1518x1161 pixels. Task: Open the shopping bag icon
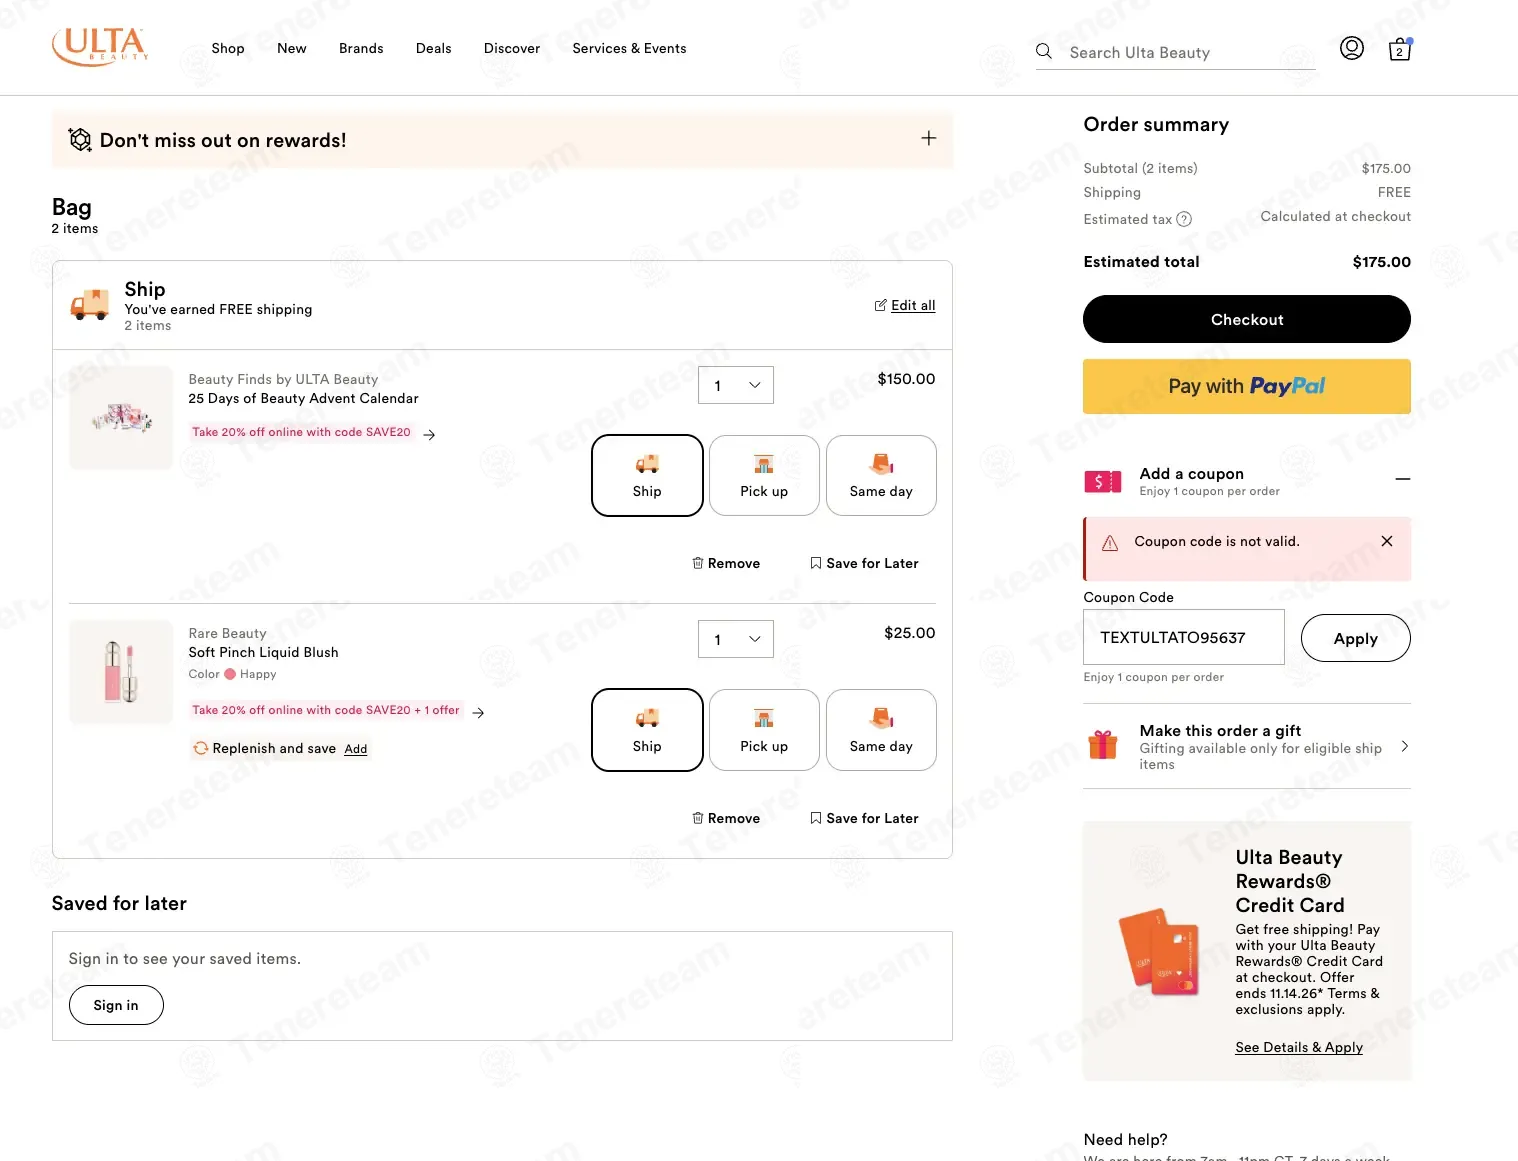click(x=1400, y=48)
